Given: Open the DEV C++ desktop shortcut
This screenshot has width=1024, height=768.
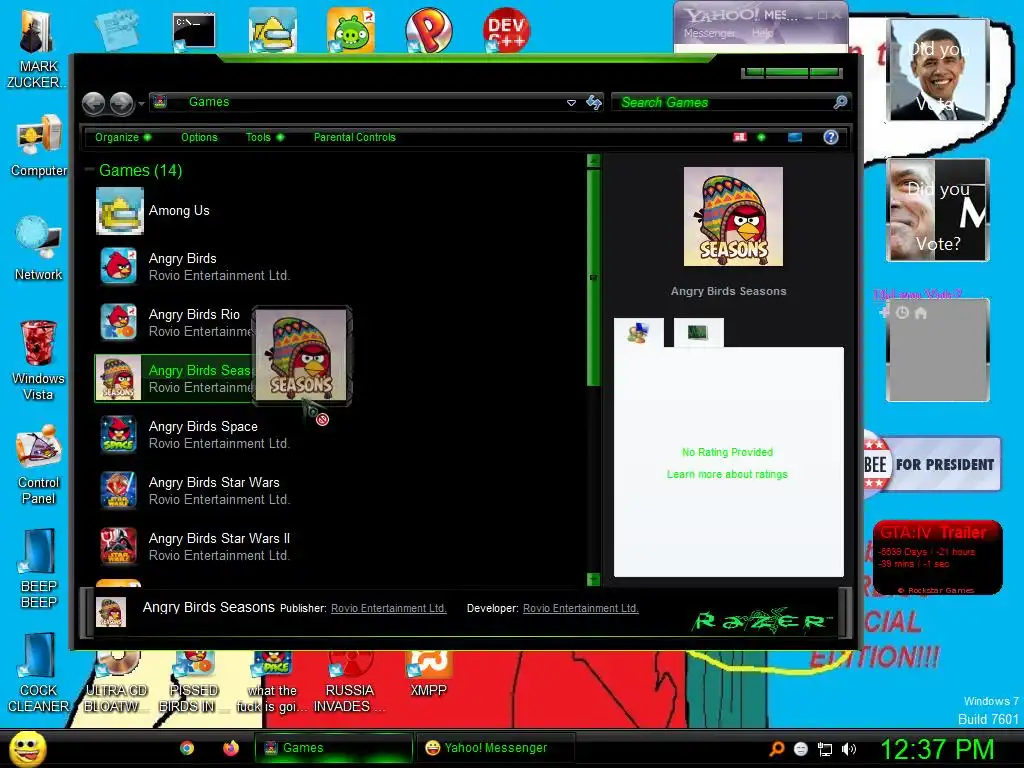Looking at the screenshot, I should click(x=507, y=30).
